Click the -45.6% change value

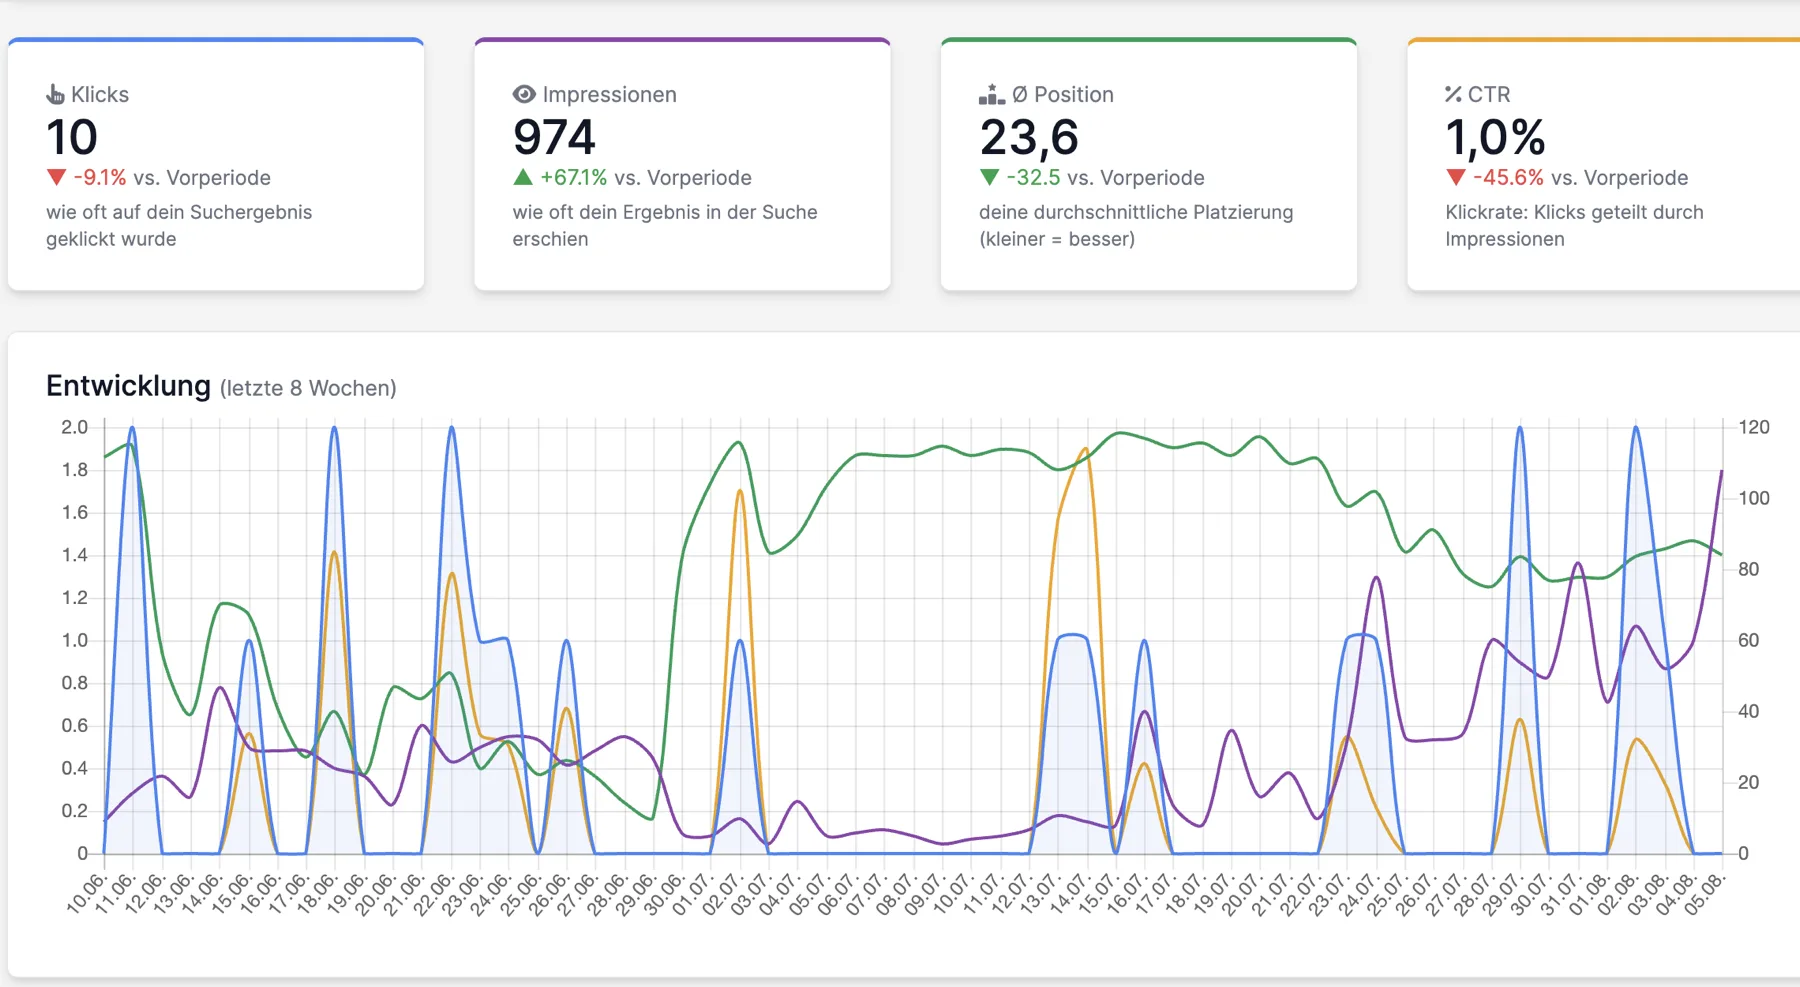click(x=1508, y=177)
